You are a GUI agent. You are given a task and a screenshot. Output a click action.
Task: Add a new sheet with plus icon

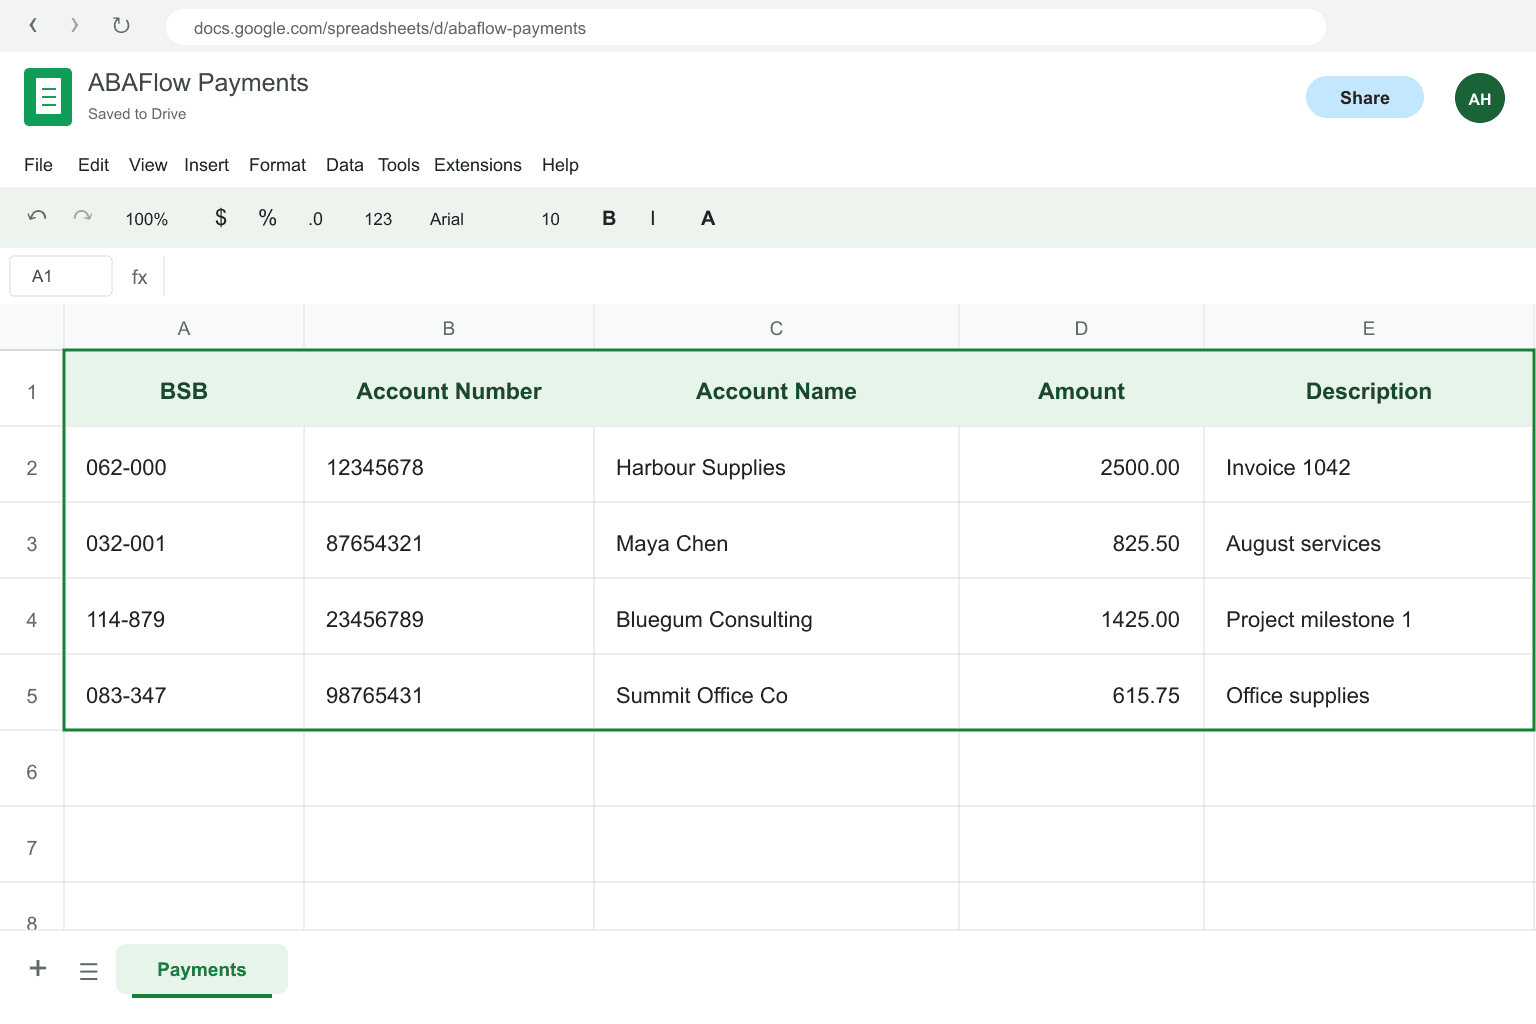pos(38,968)
